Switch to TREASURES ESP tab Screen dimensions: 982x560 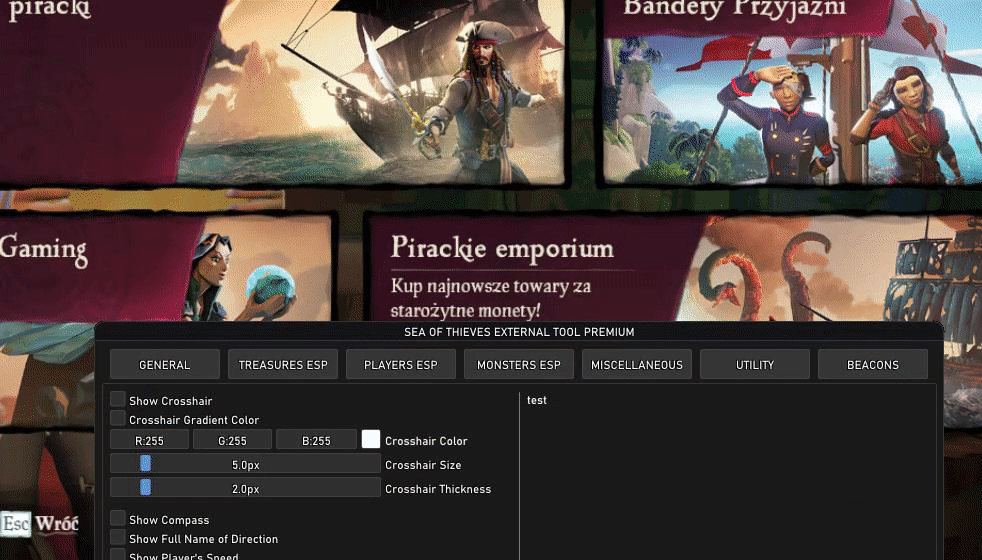[282, 365]
